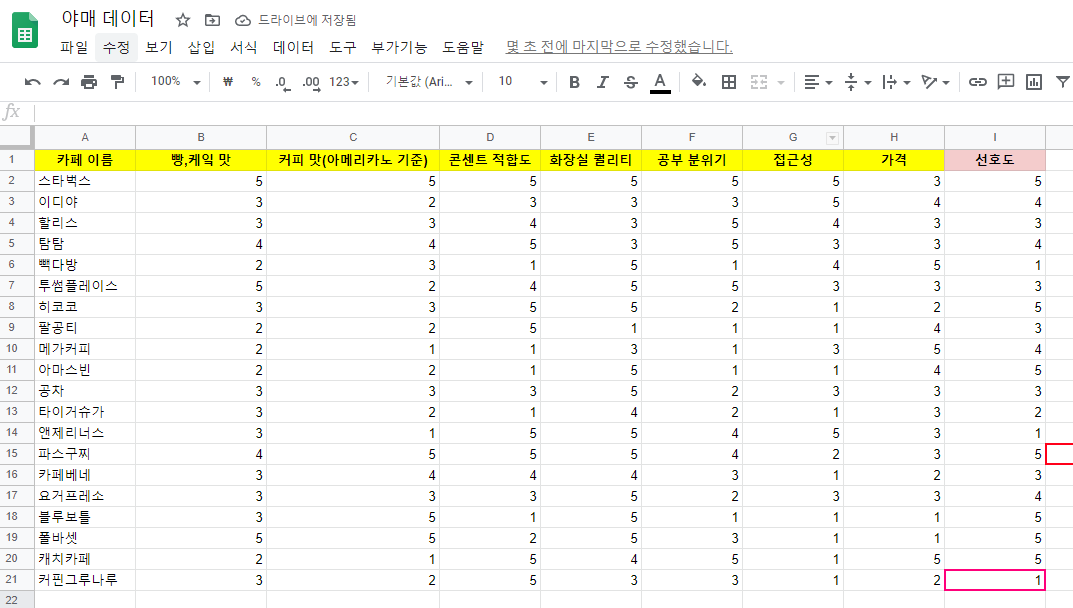Image resolution: width=1073 pixels, height=608 pixels.
Task: Select the paint format tool
Action: click(118, 82)
